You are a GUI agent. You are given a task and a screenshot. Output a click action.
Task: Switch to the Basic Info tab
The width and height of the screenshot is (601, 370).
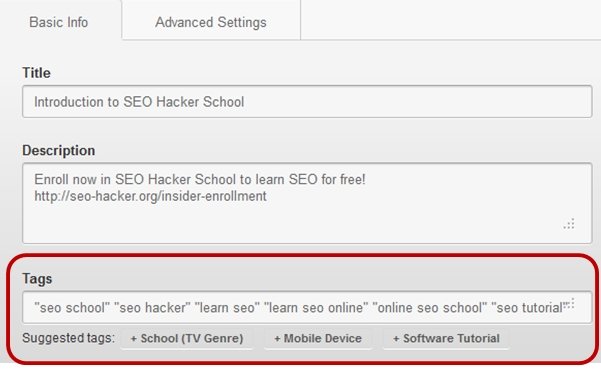(59, 22)
